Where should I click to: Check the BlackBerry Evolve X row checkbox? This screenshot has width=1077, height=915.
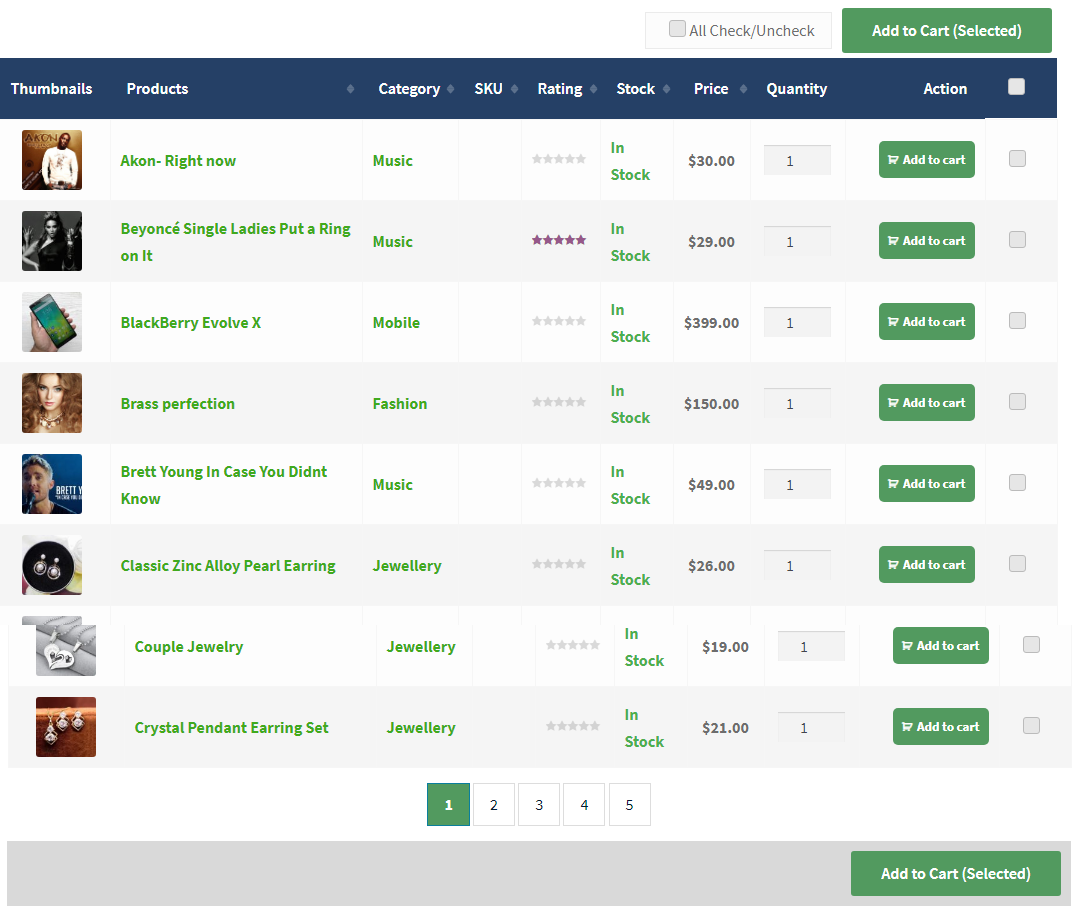pyautogui.click(x=1017, y=321)
